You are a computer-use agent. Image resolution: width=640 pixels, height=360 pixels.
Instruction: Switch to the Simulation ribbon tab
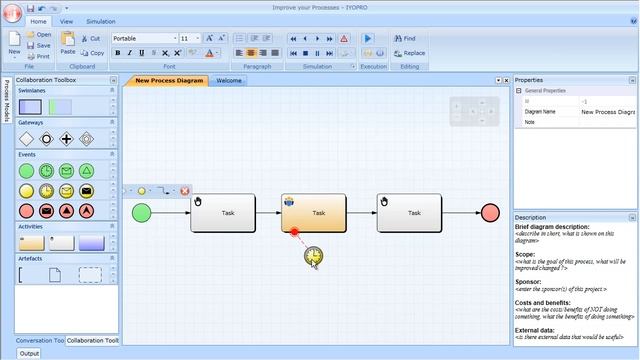pos(101,22)
